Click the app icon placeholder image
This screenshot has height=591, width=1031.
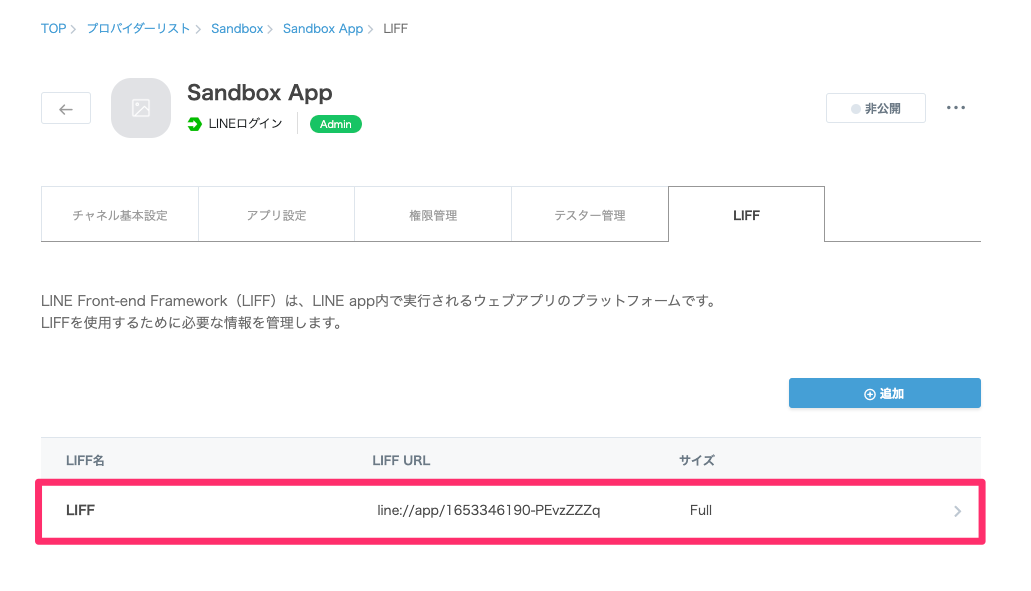[140, 107]
